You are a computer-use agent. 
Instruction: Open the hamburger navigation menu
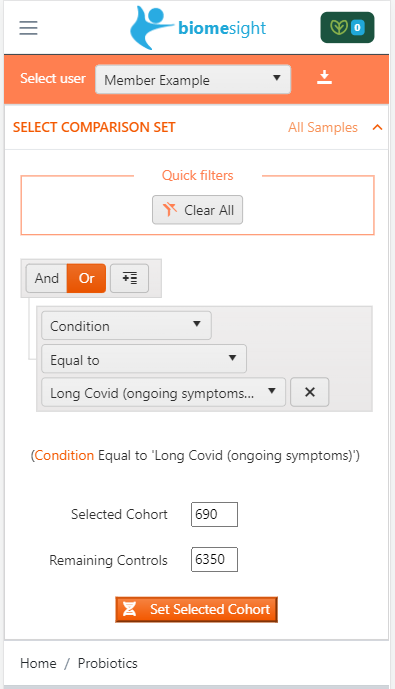coord(28,27)
